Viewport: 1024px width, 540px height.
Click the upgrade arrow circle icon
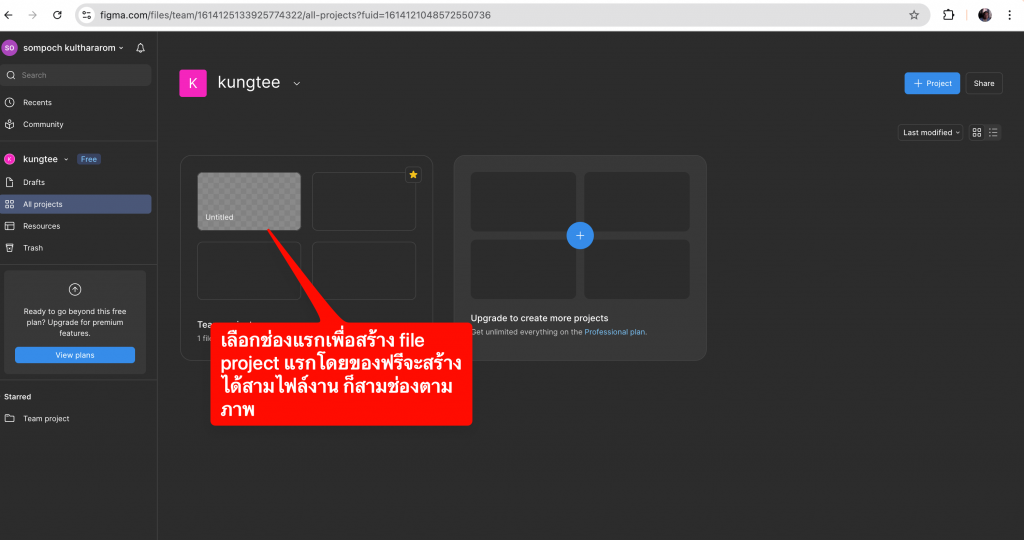pos(75,290)
